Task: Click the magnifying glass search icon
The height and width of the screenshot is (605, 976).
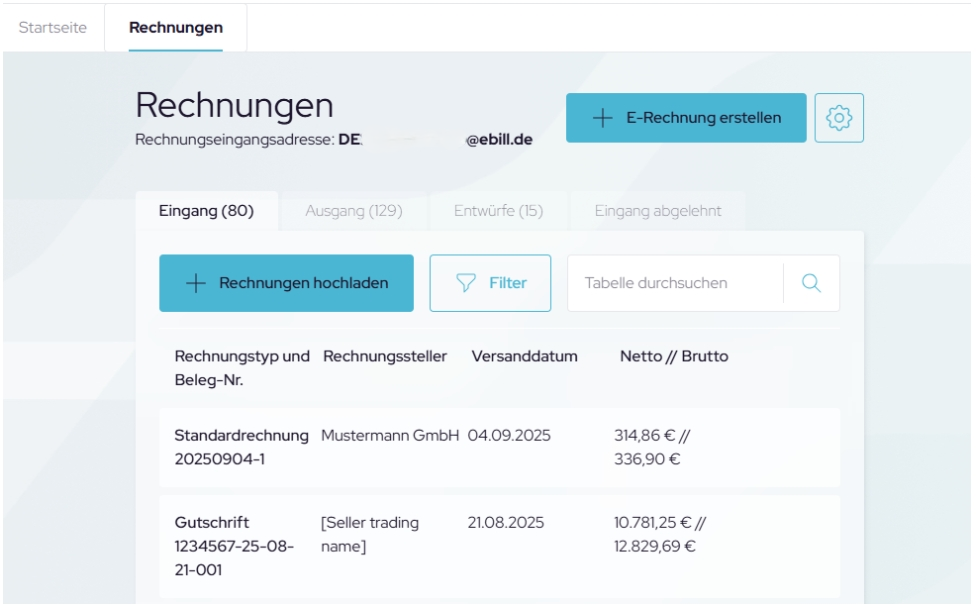Action: tap(811, 283)
